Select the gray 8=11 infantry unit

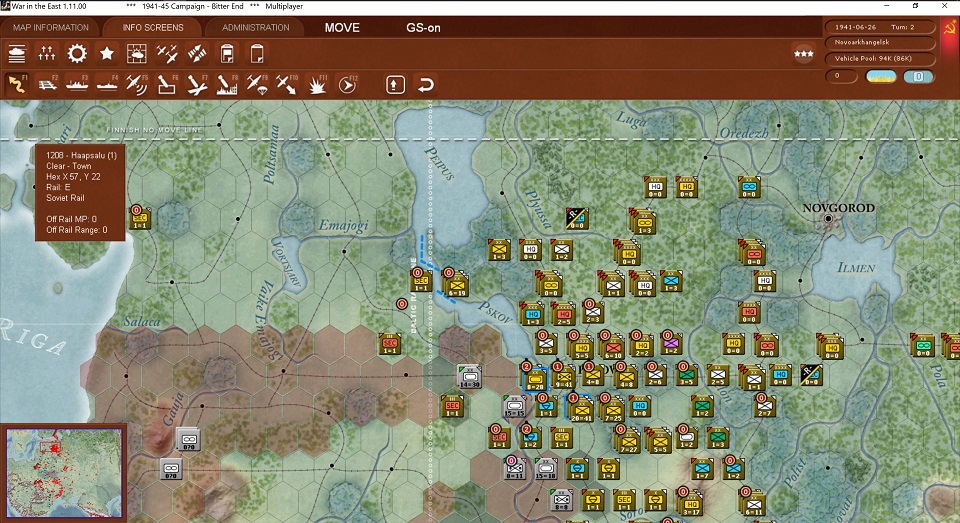click(514, 468)
